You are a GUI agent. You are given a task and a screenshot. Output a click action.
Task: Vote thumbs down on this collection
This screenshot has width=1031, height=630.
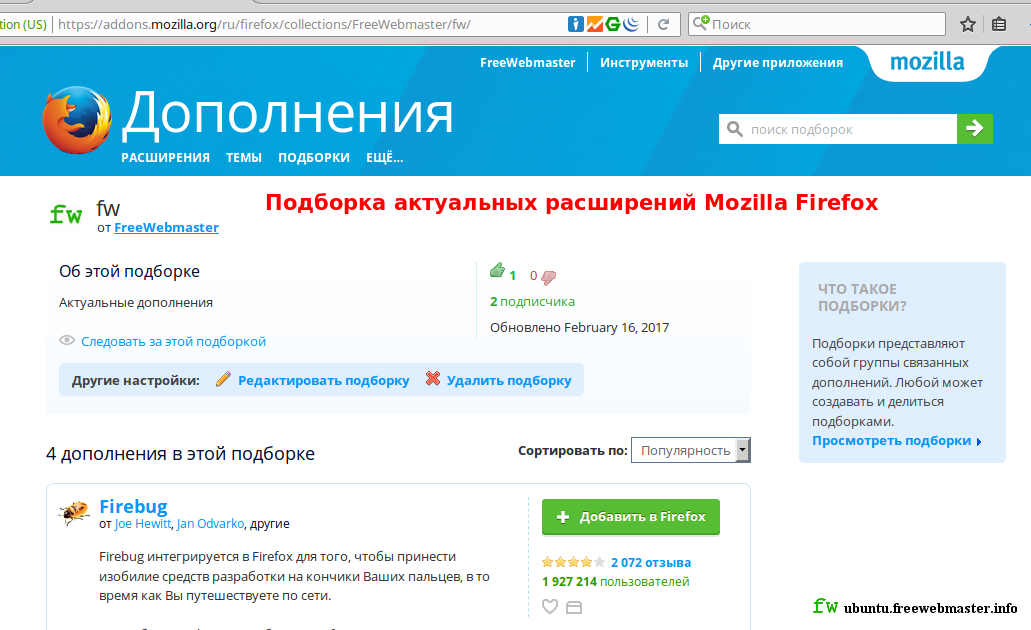549,278
